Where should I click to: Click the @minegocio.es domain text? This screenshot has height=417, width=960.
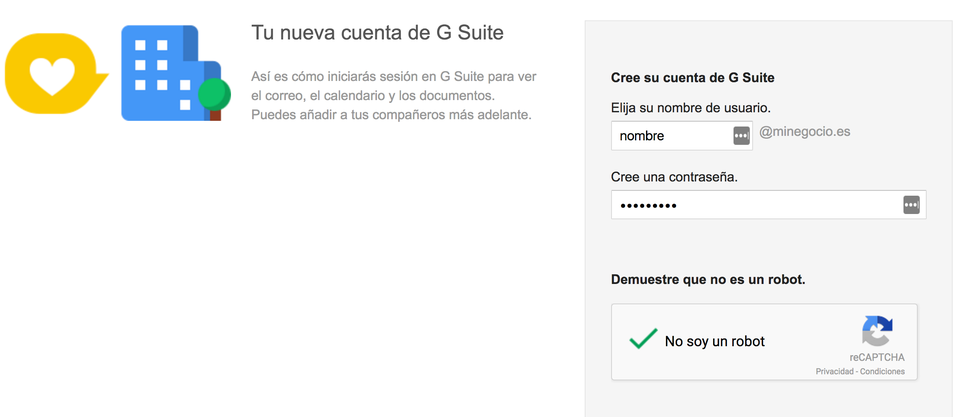(x=804, y=131)
